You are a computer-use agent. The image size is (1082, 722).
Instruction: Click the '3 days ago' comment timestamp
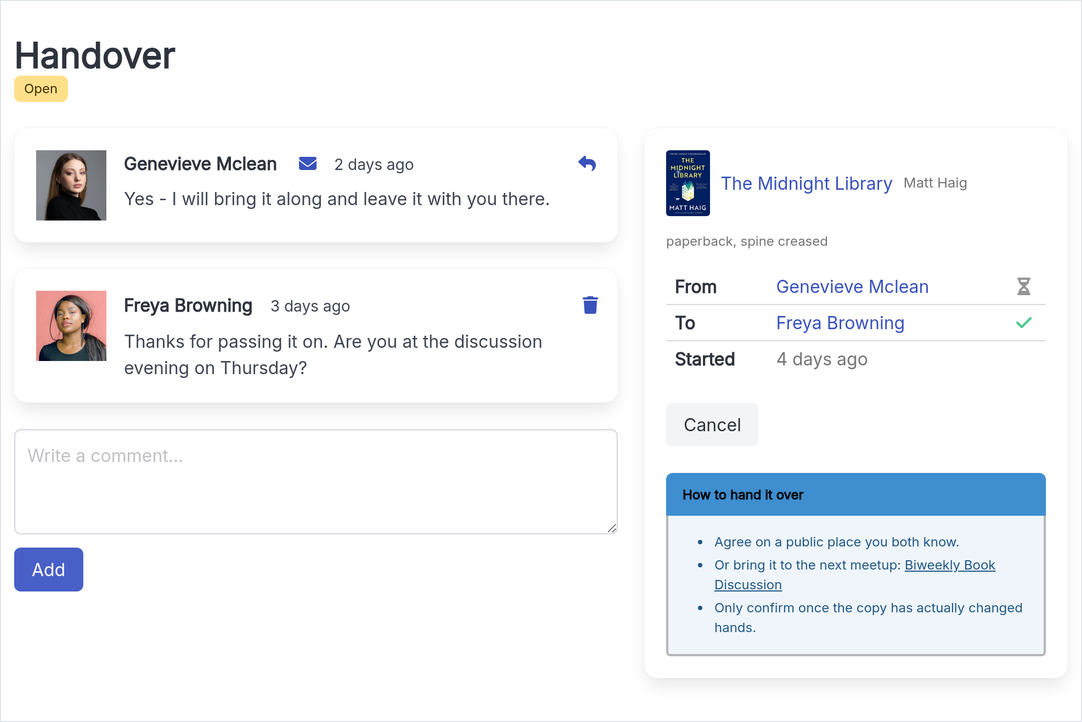(310, 306)
